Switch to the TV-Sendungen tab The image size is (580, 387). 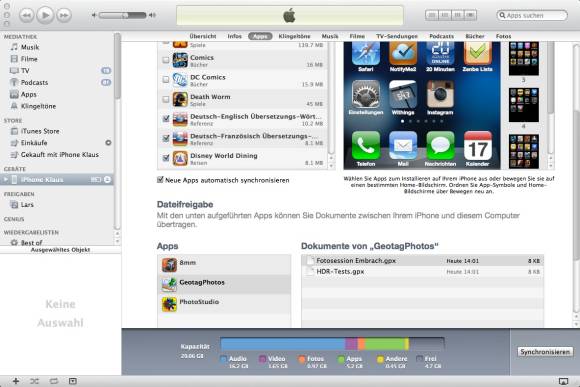[397, 36]
